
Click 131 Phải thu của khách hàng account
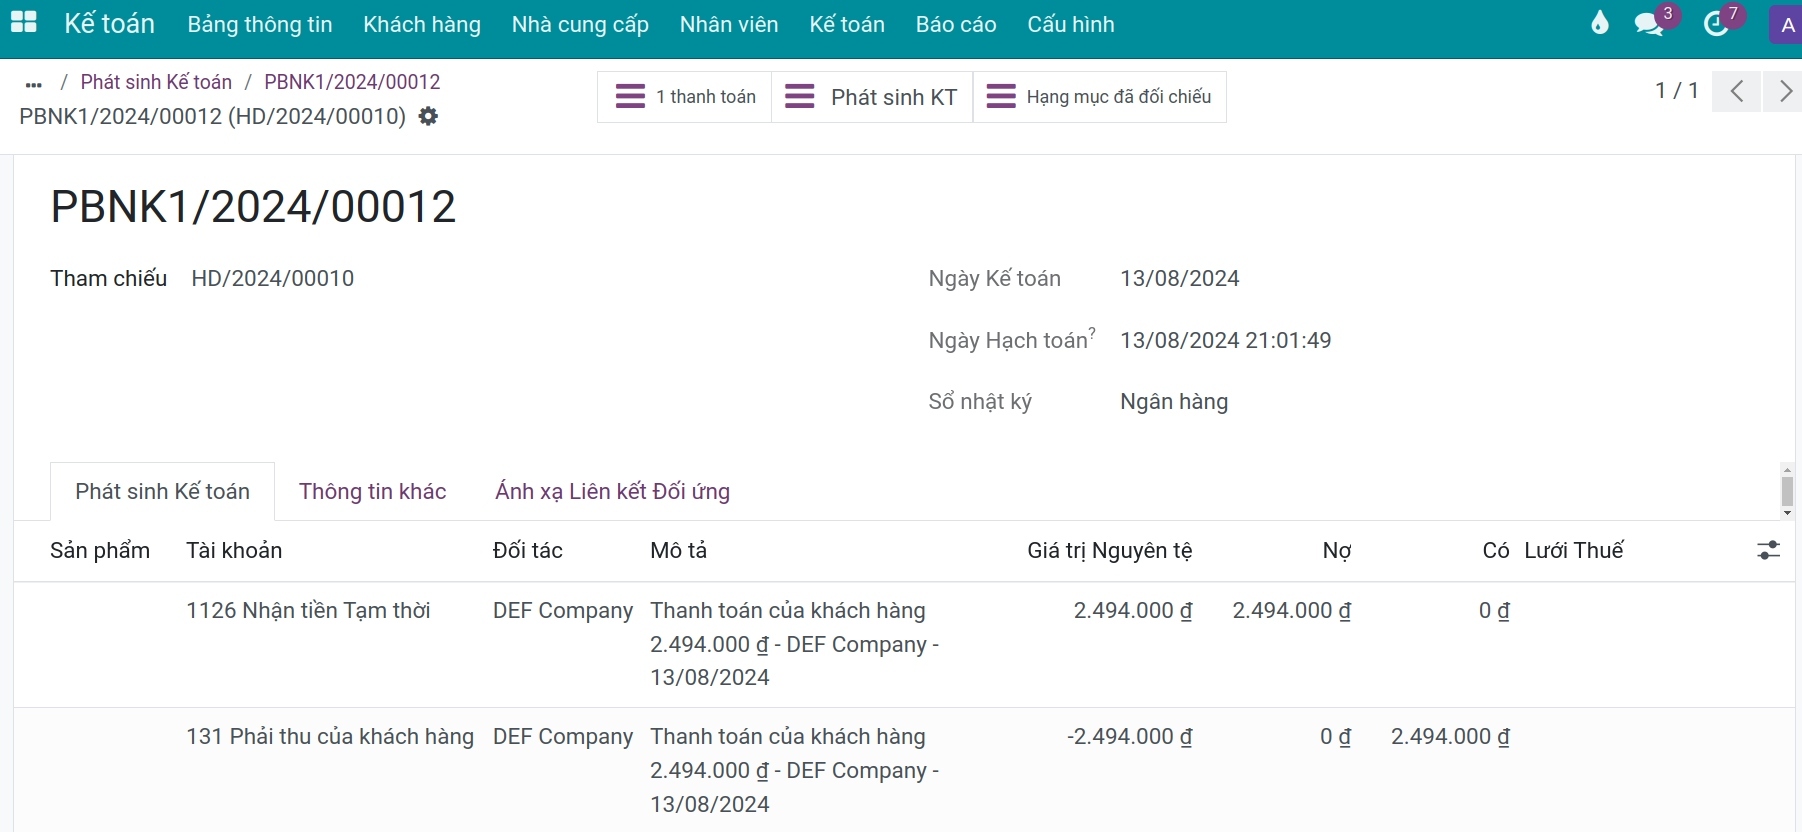330,737
